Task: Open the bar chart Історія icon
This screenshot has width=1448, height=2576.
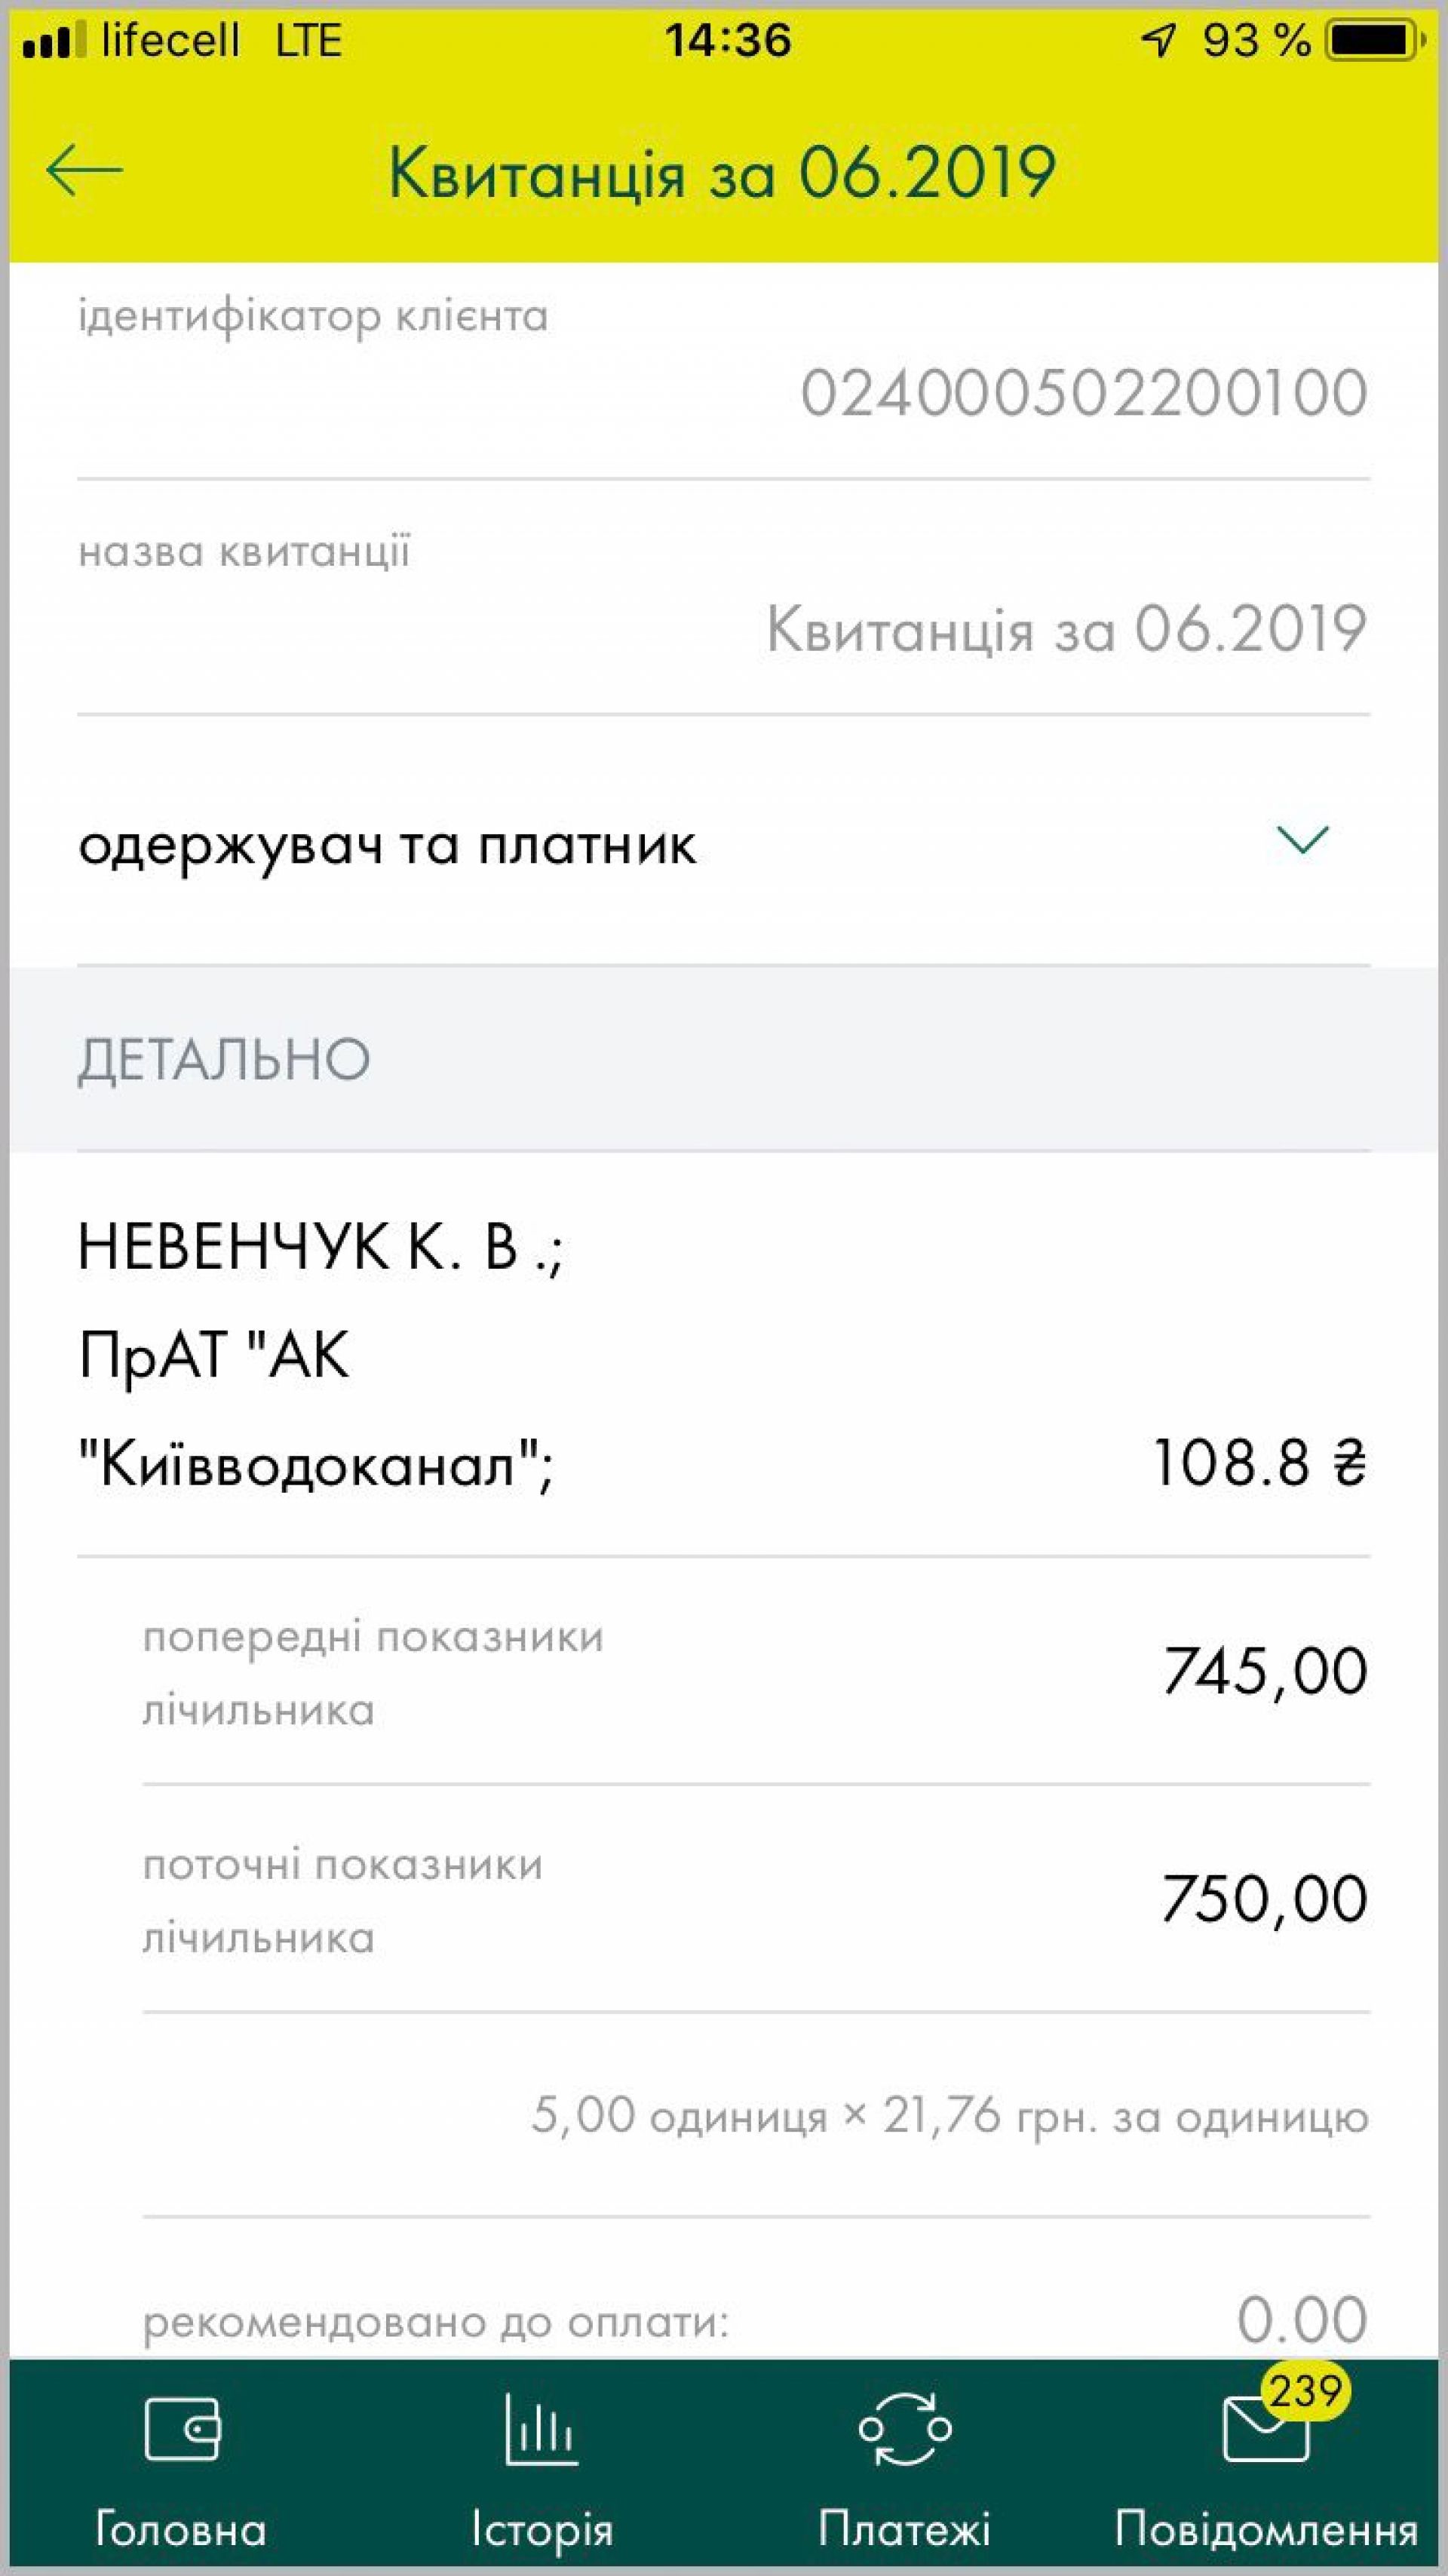Action: click(541, 2429)
